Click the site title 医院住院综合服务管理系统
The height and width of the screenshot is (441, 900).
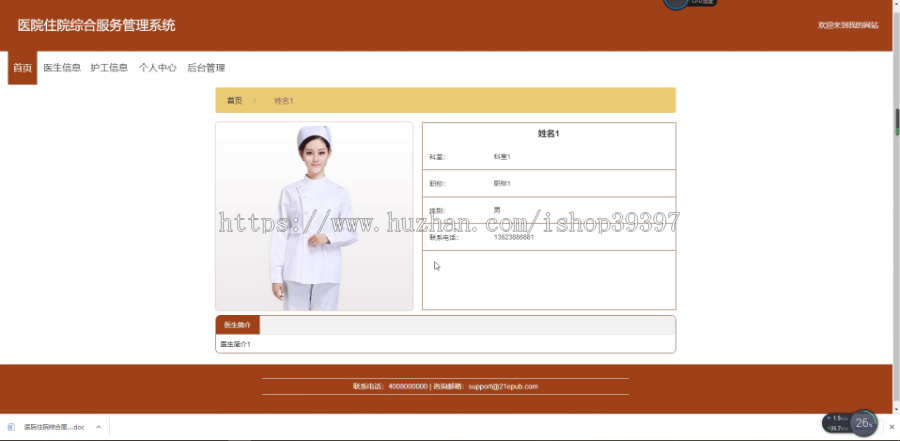(96, 25)
